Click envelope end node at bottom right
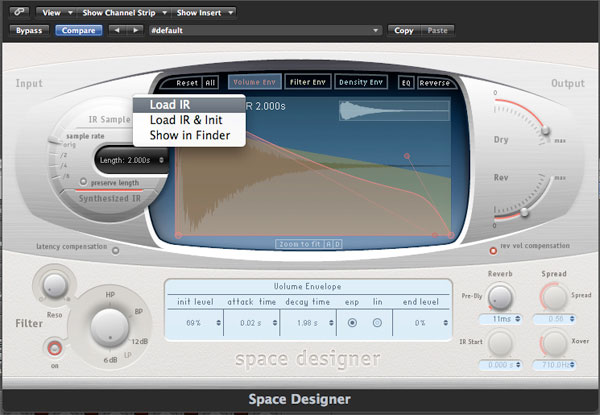 click(x=451, y=235)
